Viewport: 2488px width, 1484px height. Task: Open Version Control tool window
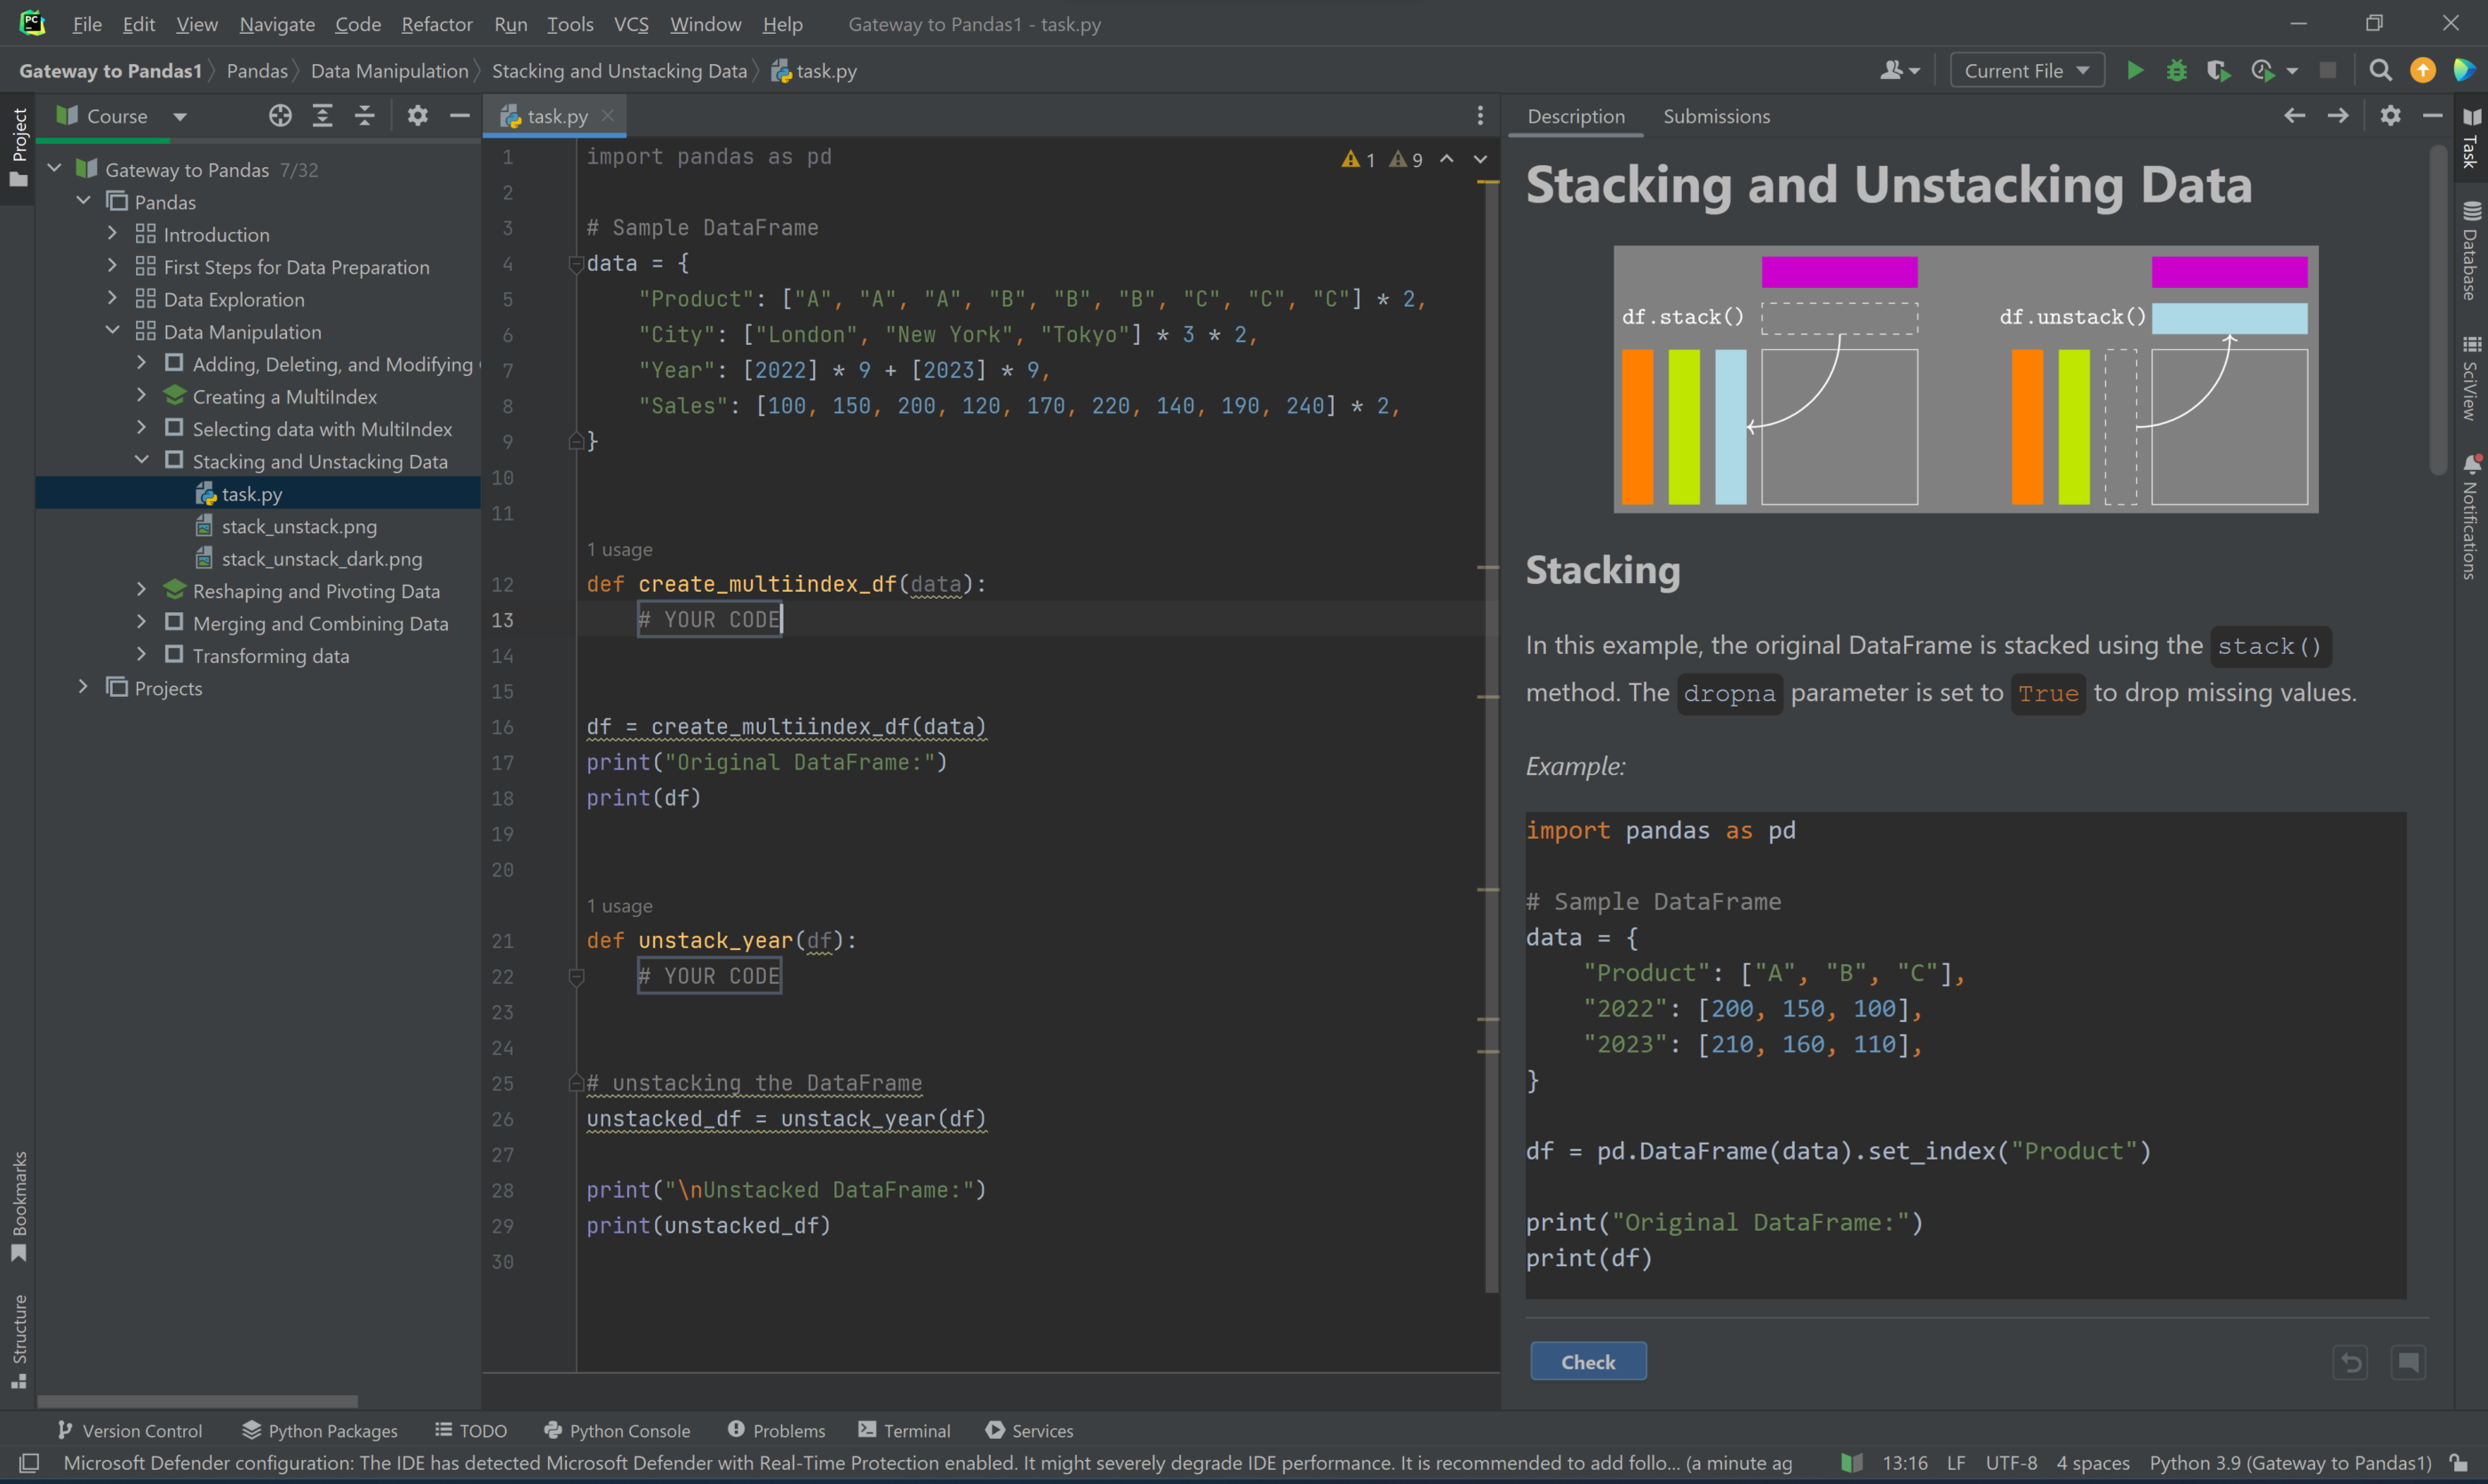click(x=129, y=1431)
